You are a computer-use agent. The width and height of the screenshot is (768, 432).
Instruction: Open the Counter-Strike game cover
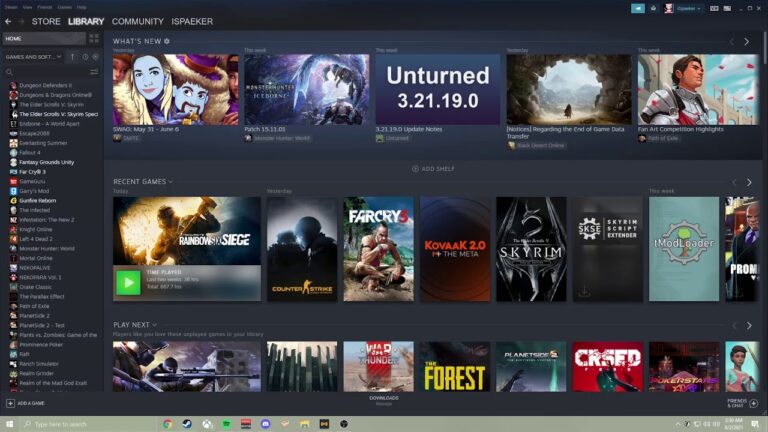coord(302,249)
